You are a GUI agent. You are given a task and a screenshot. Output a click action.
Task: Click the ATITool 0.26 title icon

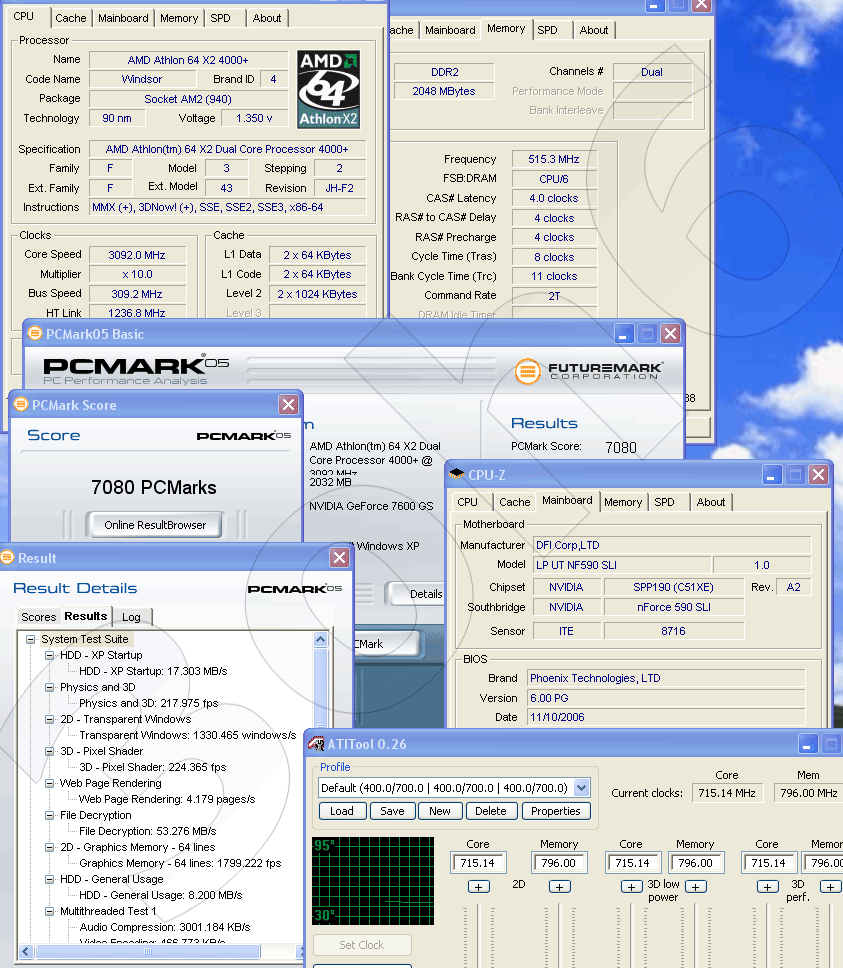click(317, 744)
